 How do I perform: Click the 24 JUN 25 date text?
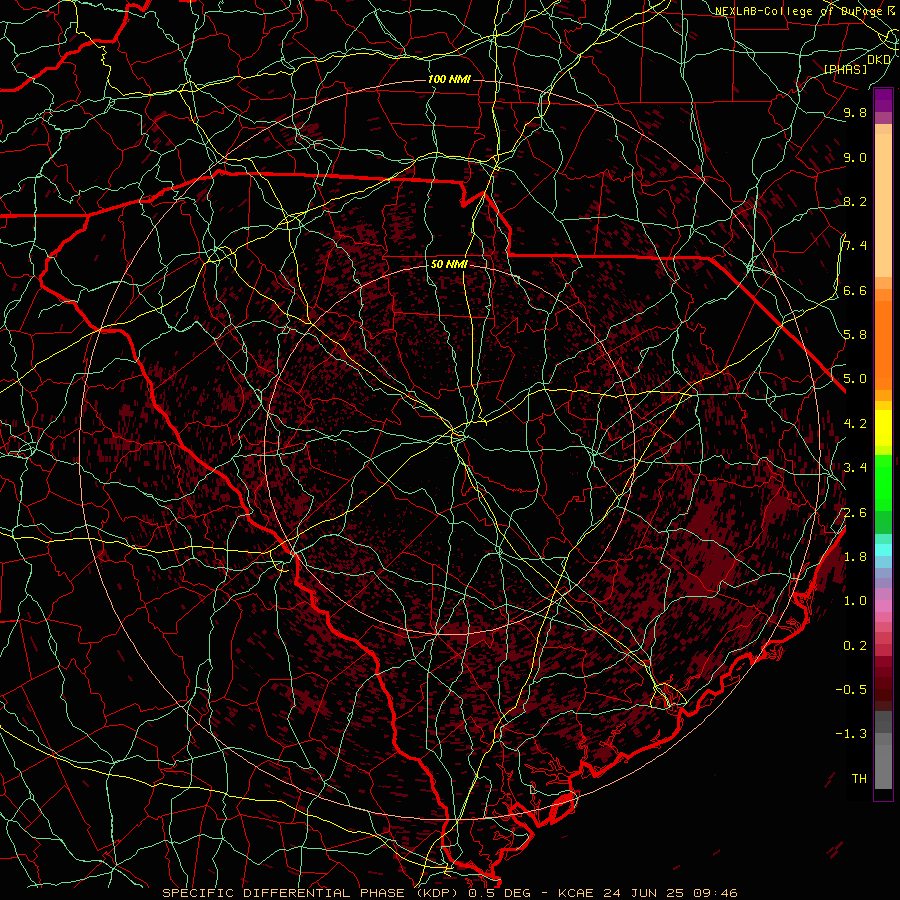644,893
